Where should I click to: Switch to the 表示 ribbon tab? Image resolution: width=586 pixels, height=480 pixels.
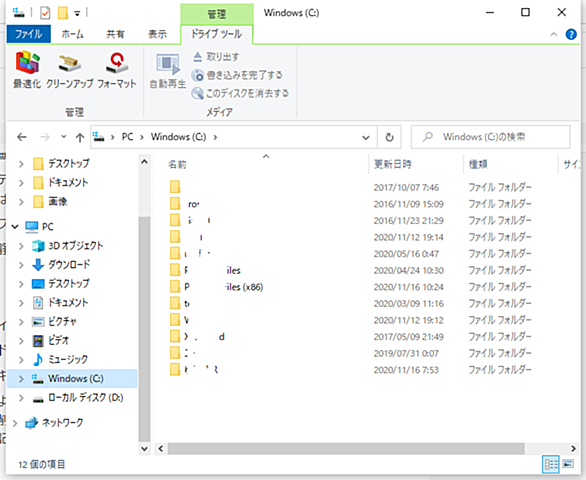tap(157, 34)
